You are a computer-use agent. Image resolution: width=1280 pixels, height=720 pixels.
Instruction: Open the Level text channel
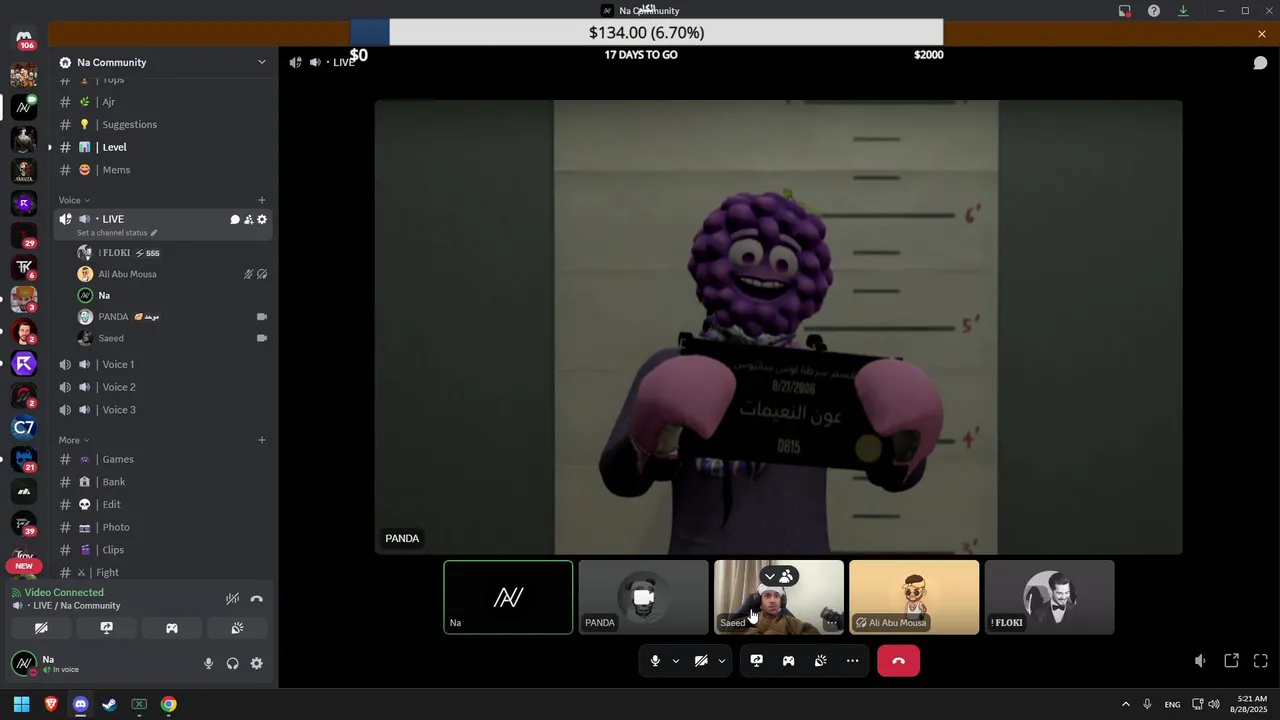coord(163,147)
